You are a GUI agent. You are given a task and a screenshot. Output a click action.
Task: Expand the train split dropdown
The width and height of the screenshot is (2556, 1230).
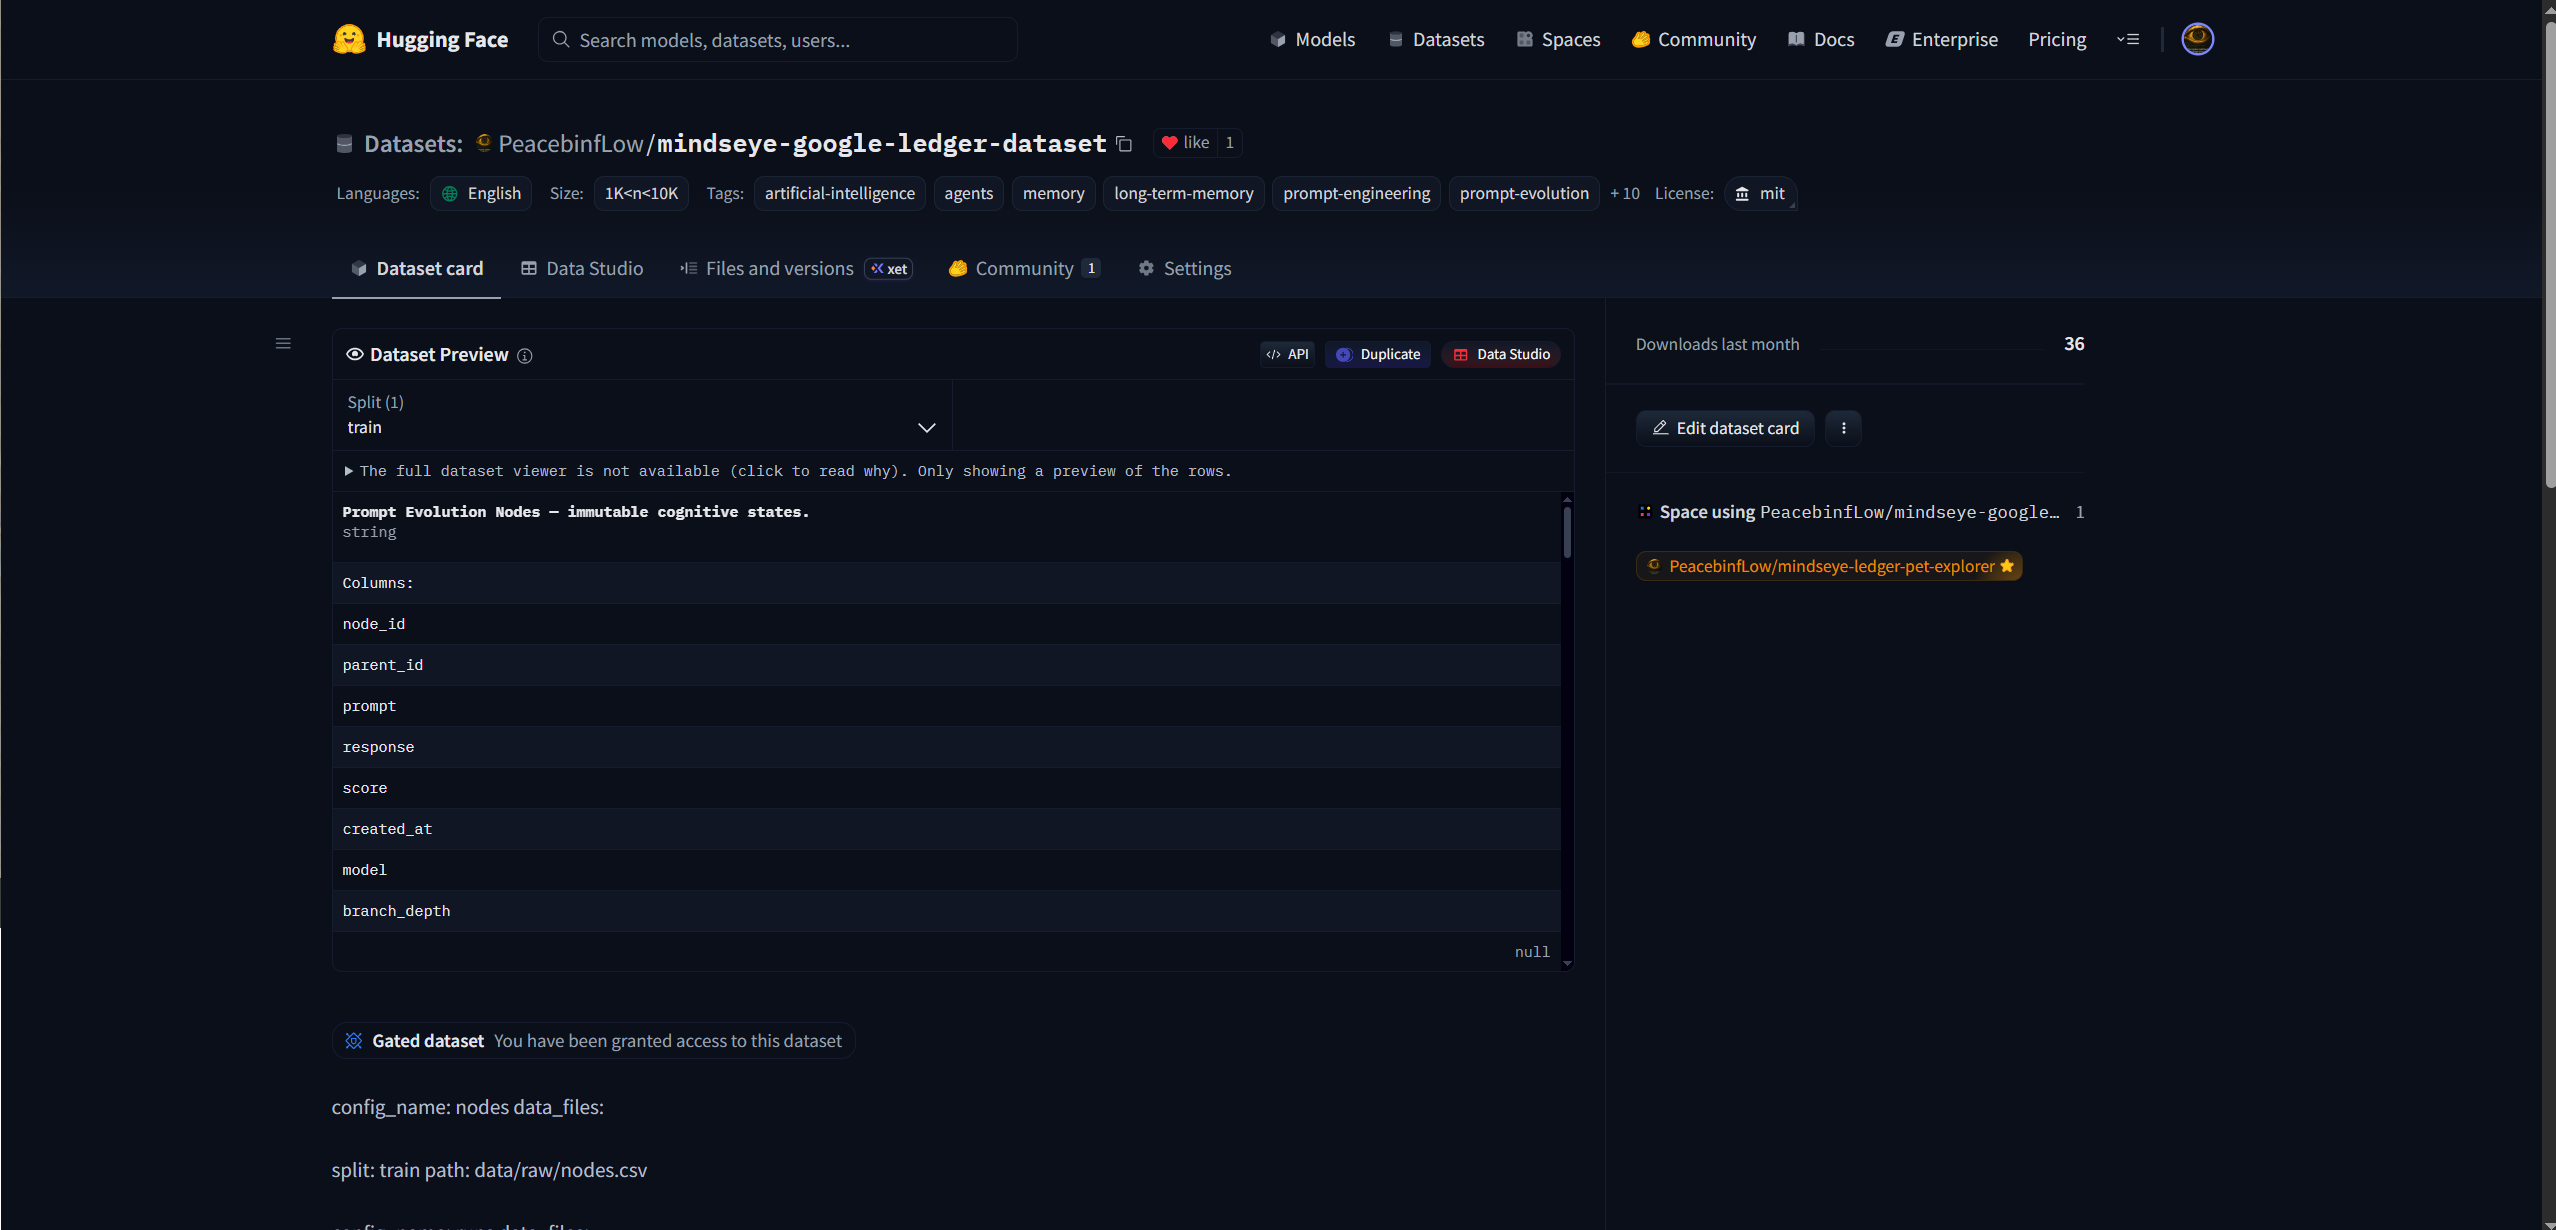tap(642, 415)
